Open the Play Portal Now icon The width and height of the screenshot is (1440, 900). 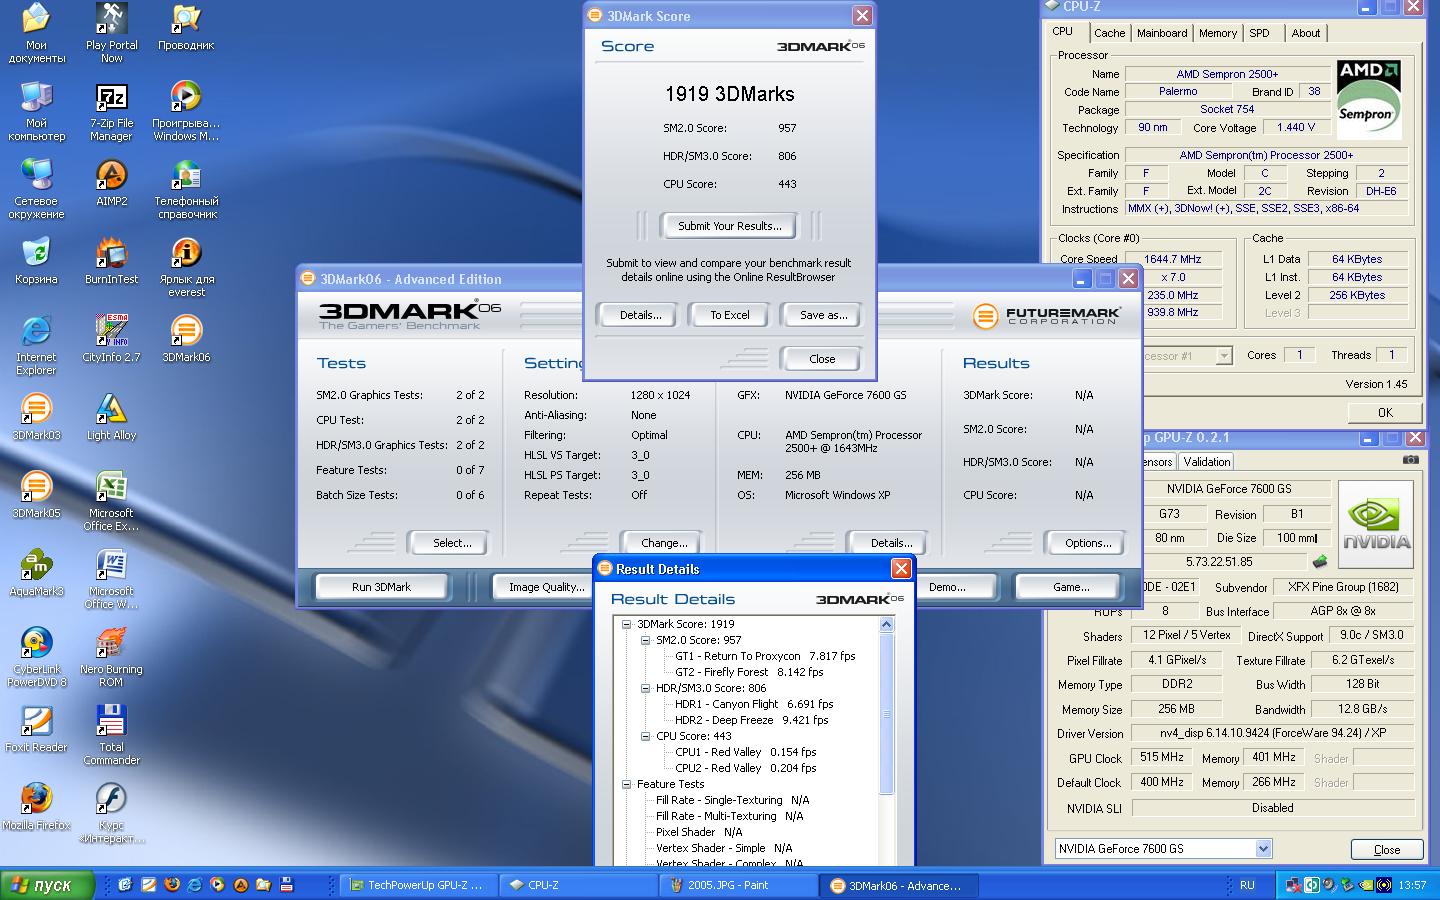click(111, 33)
